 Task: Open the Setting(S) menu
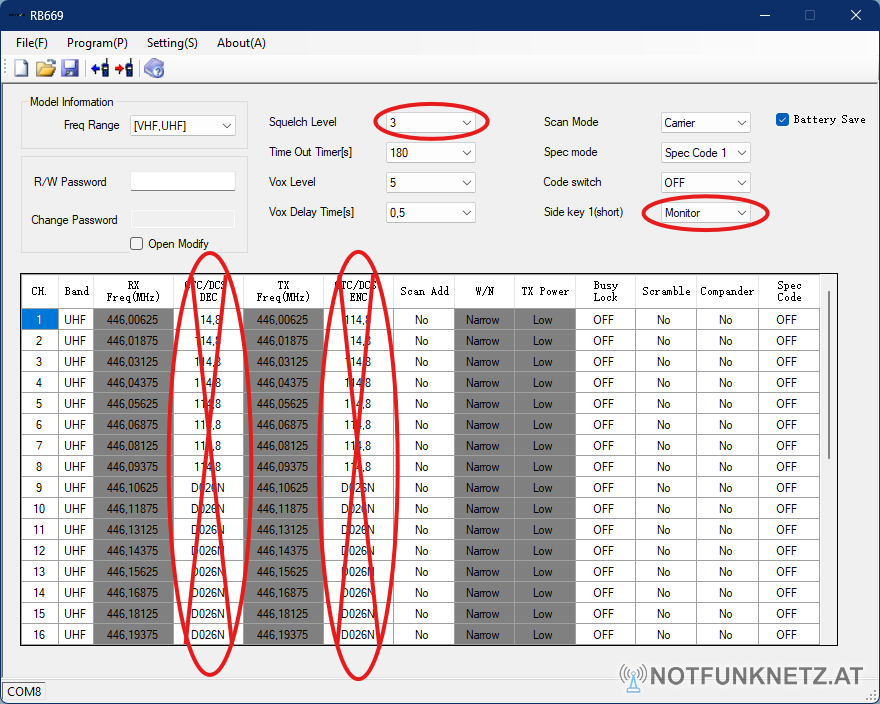pos(172,43)
